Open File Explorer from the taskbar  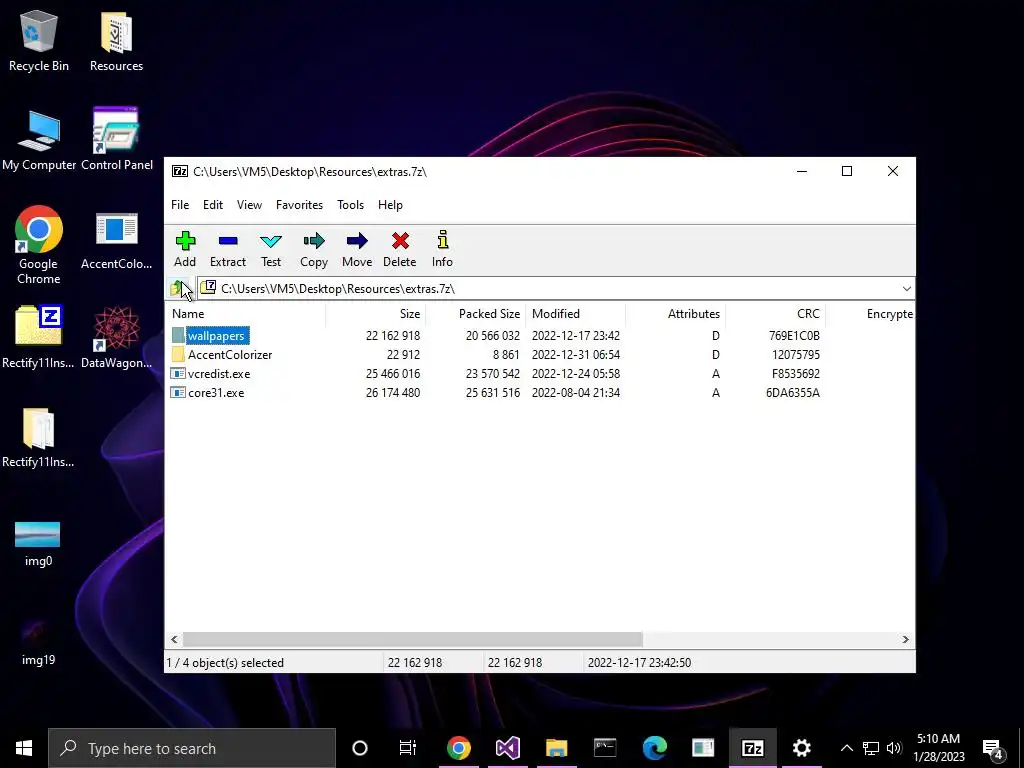pyautogui.click(x=556, y=748)
